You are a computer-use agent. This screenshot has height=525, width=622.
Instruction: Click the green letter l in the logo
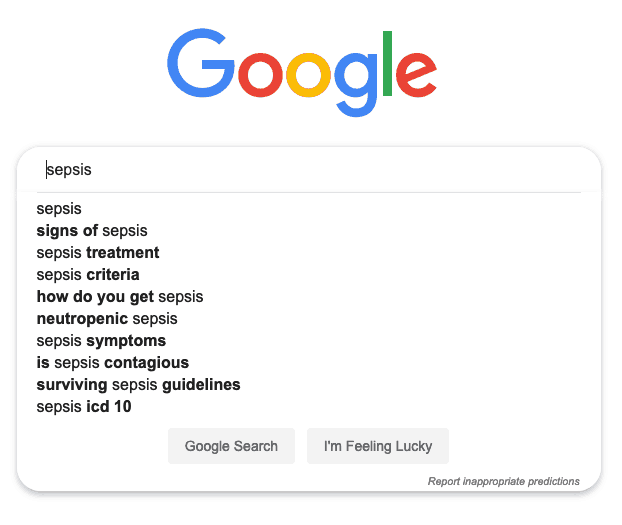[x=387, y=63]
